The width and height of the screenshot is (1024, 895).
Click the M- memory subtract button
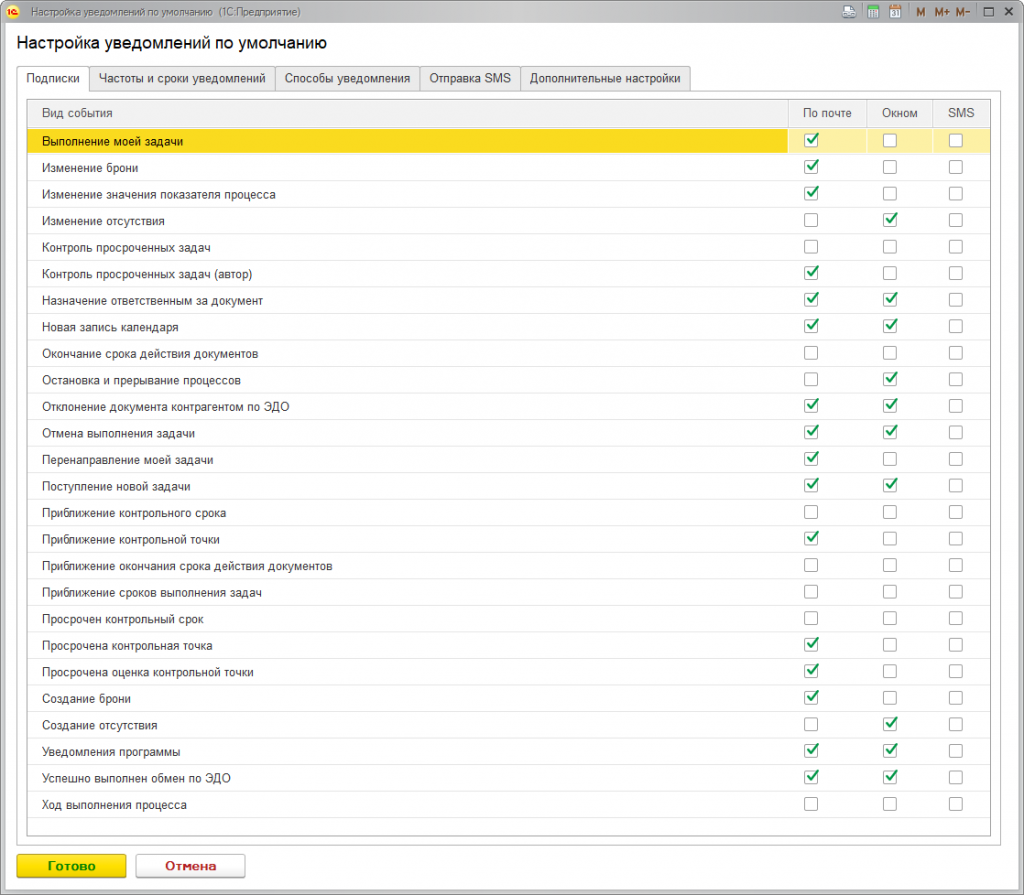click(962, 12)
